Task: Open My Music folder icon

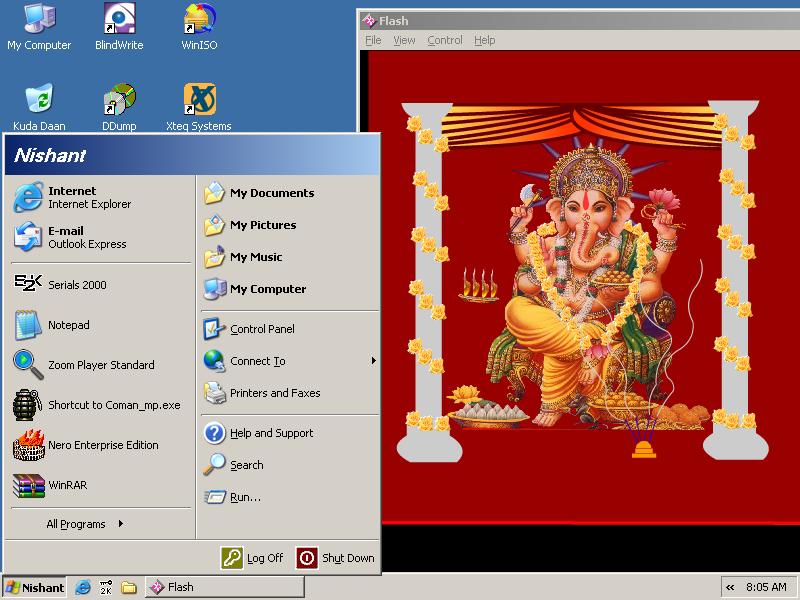Action: (214, 257)
